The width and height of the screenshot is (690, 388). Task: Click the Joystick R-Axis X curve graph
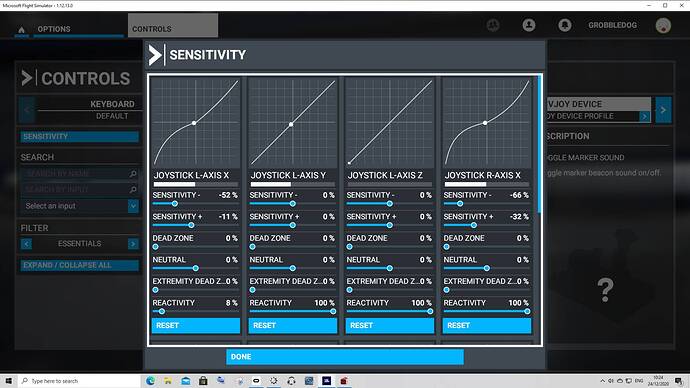(487, 122)
